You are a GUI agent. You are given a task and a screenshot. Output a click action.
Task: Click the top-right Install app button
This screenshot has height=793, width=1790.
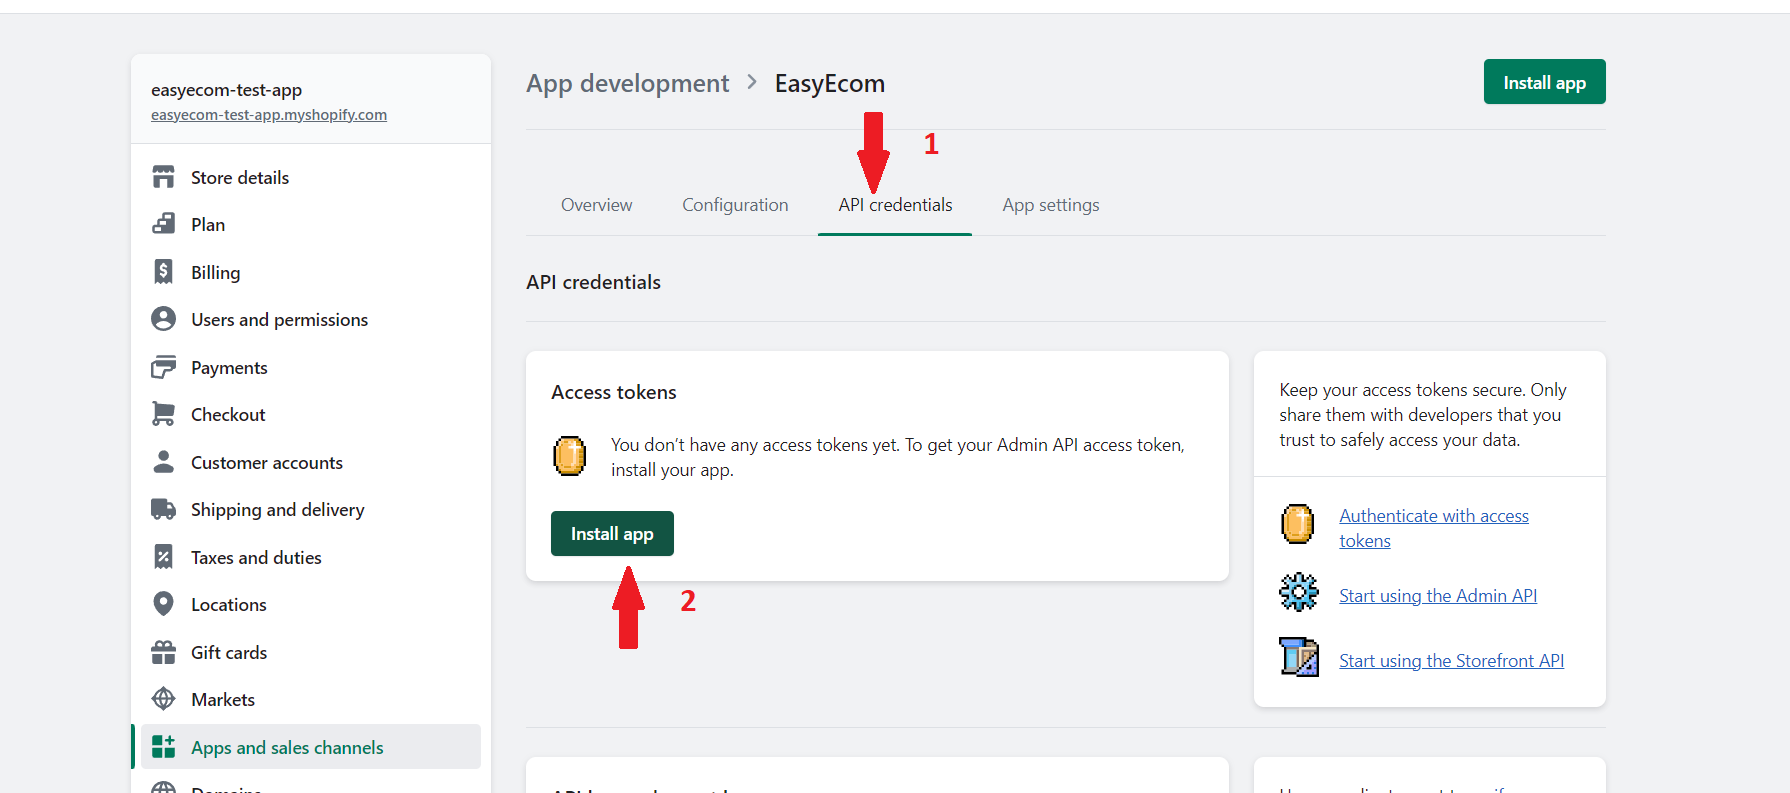coord(1545,82)
